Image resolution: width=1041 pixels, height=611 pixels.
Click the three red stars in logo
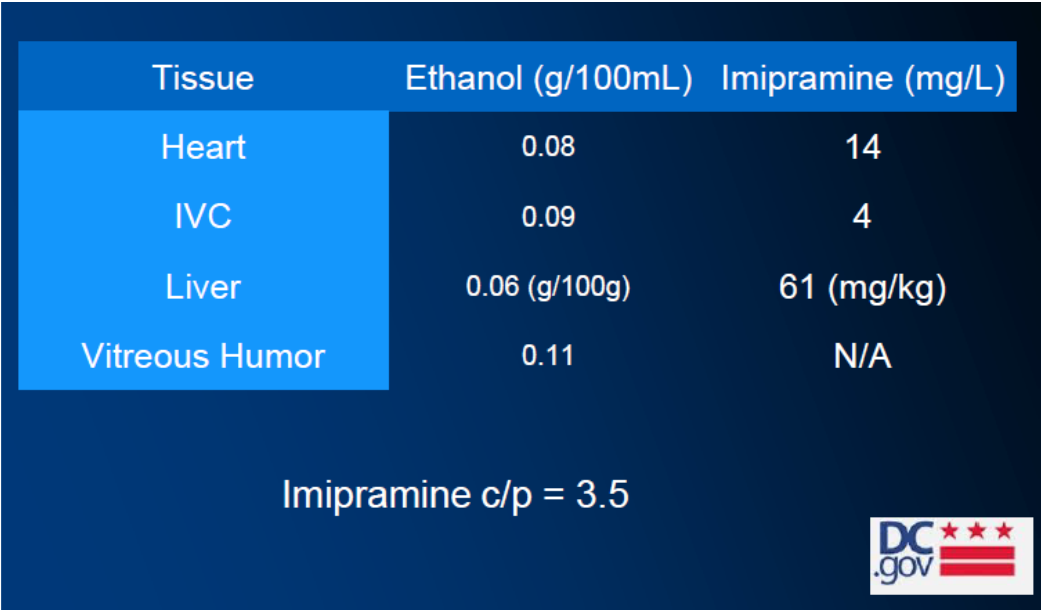coord(978,531)
